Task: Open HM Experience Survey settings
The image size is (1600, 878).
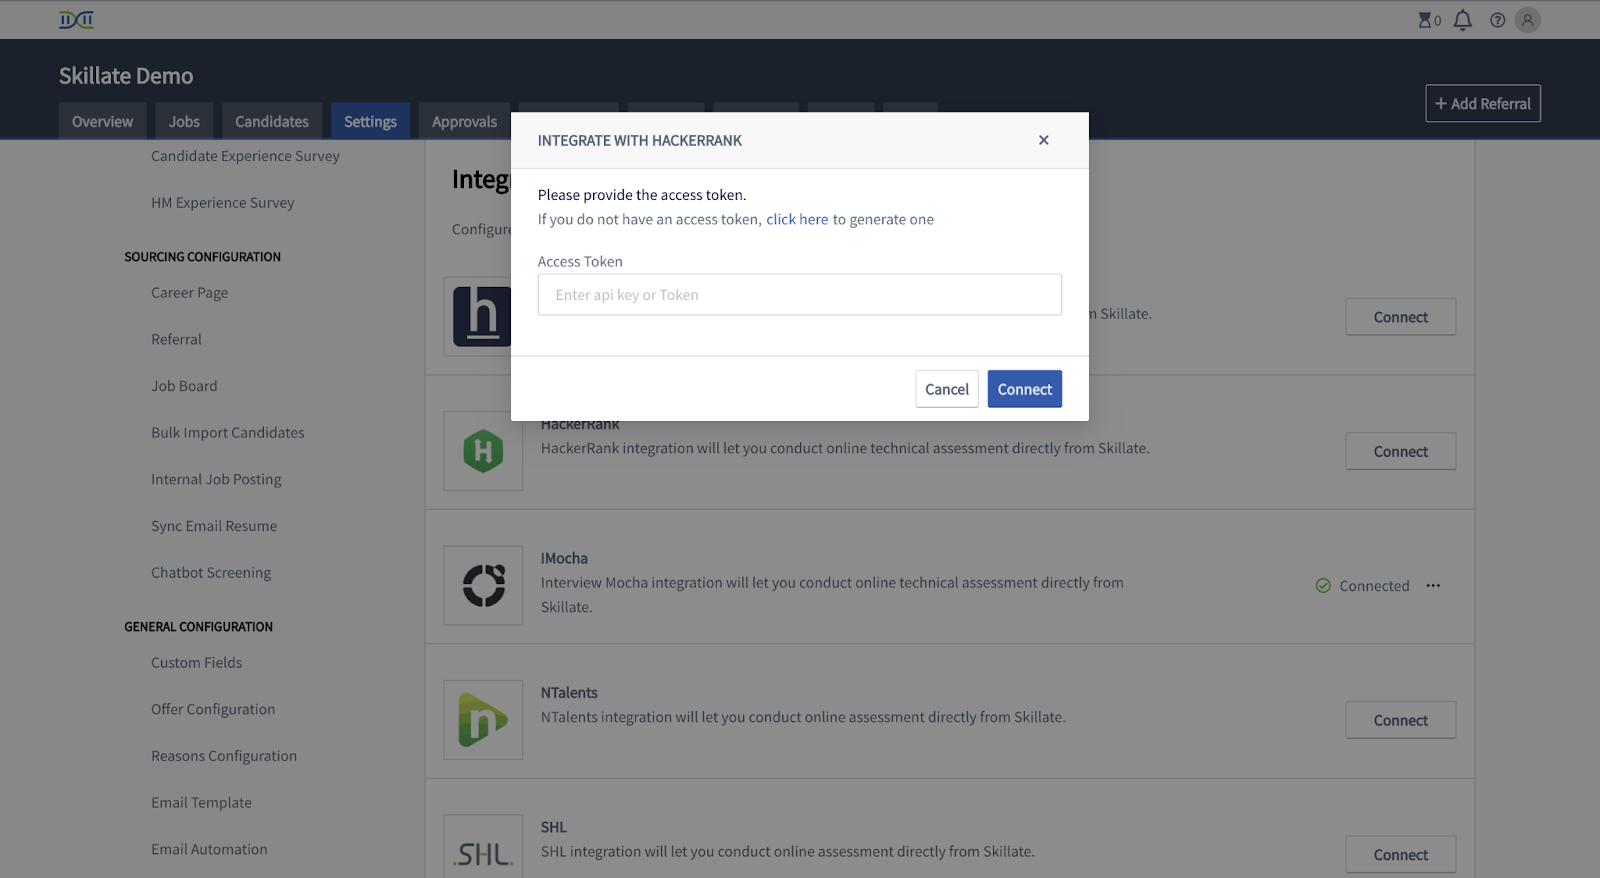Action: pos(222,203)
